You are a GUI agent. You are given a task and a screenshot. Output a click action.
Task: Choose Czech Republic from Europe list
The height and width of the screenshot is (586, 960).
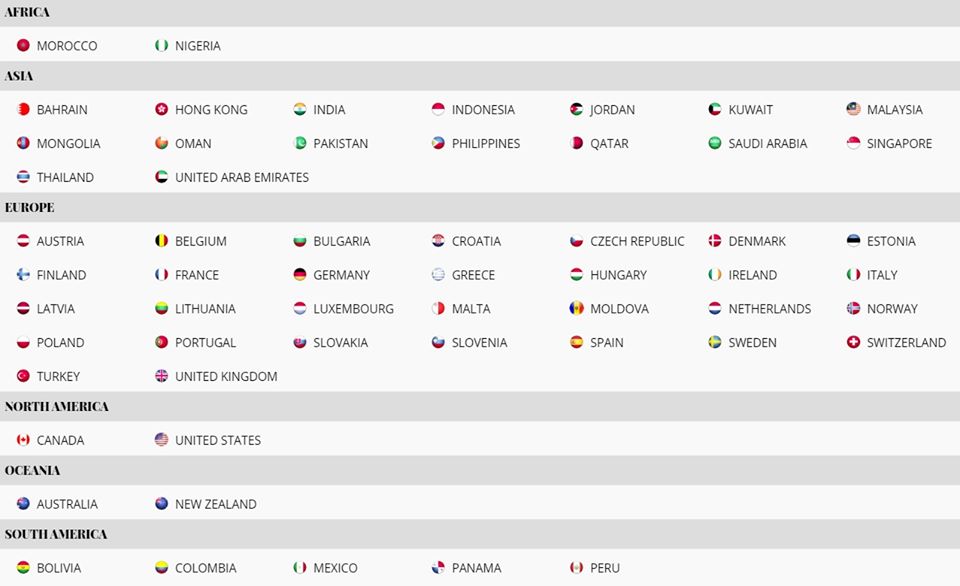637,241
